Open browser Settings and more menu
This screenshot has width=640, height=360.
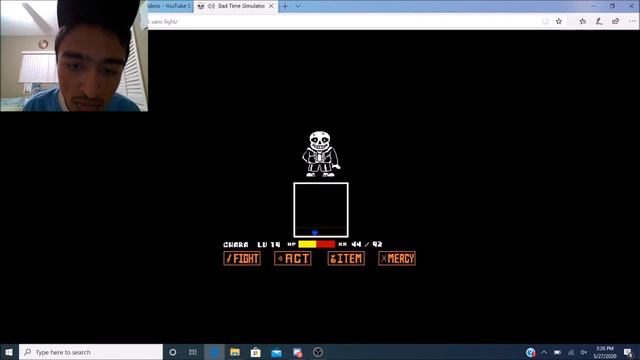click(x=632, y=22)
